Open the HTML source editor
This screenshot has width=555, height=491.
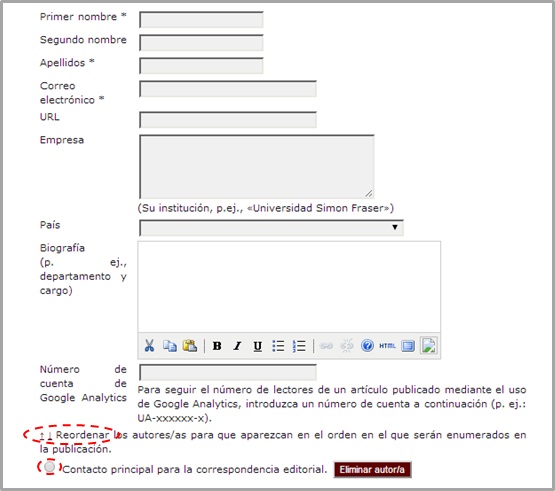(387, 346)
